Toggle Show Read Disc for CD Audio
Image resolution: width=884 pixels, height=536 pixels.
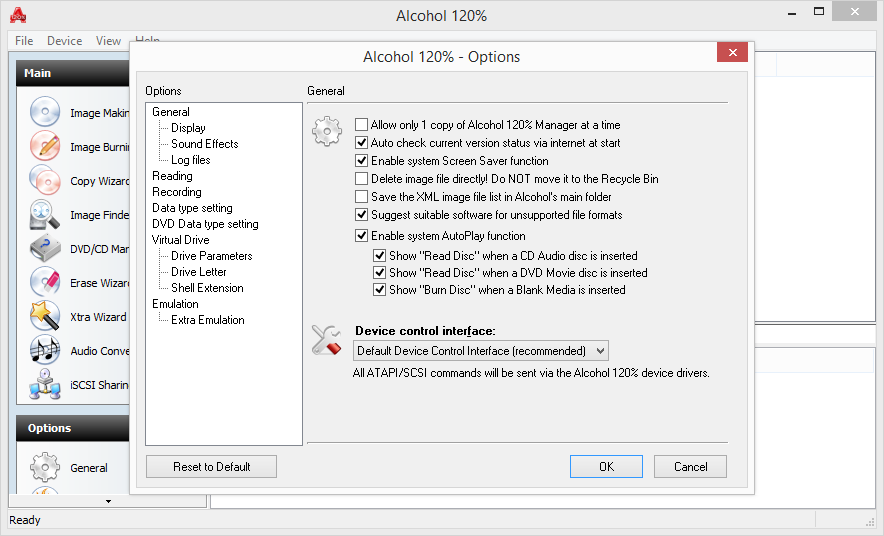pyautogui.click(x=379, y=255)
